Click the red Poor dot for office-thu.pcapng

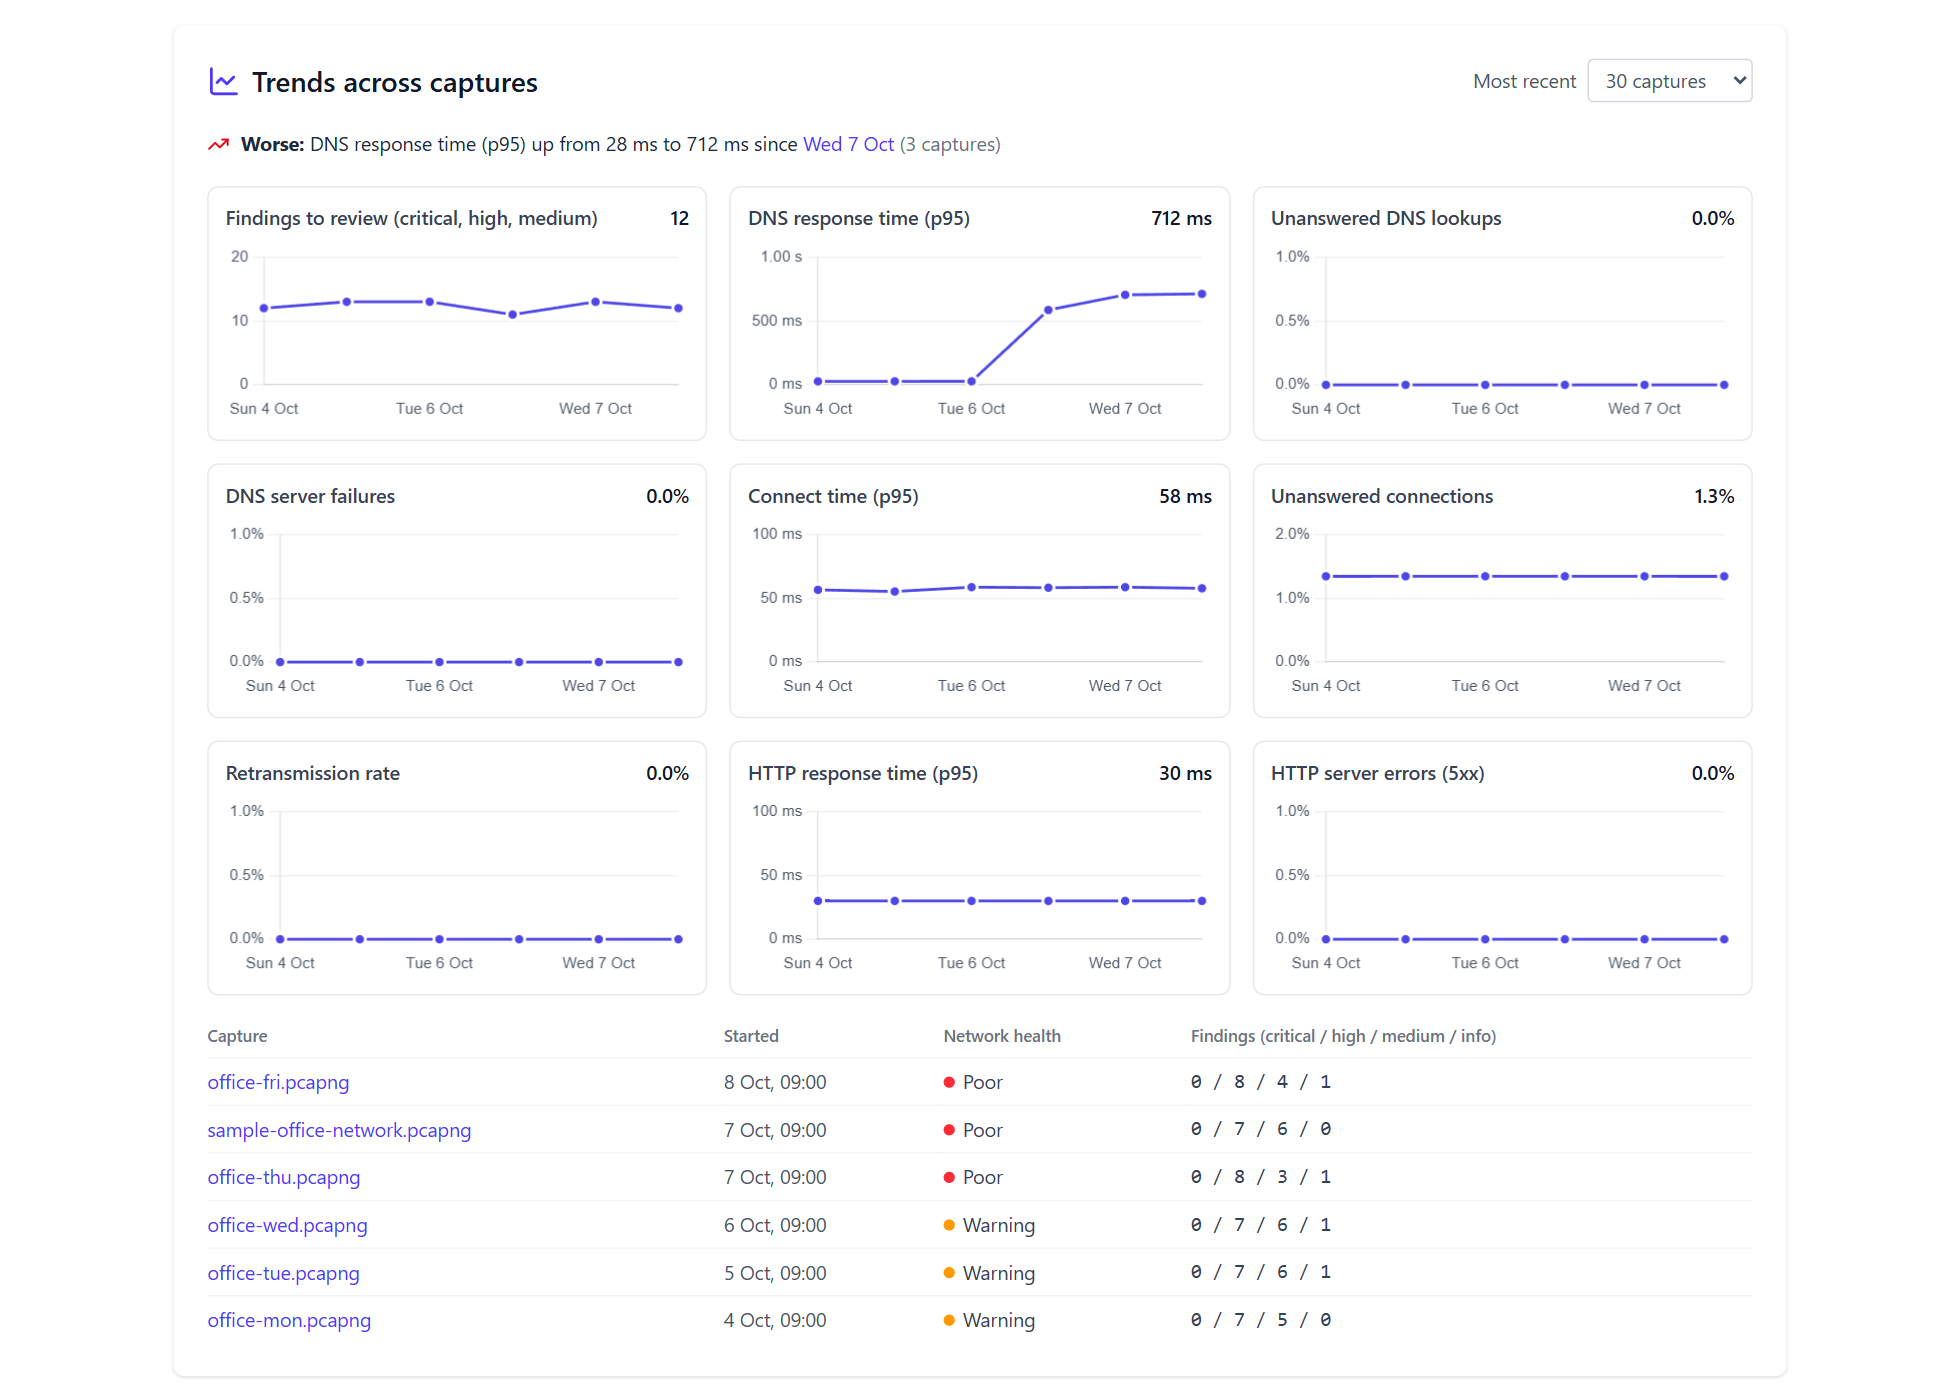pyautogui.click(x=949, y=1177)
